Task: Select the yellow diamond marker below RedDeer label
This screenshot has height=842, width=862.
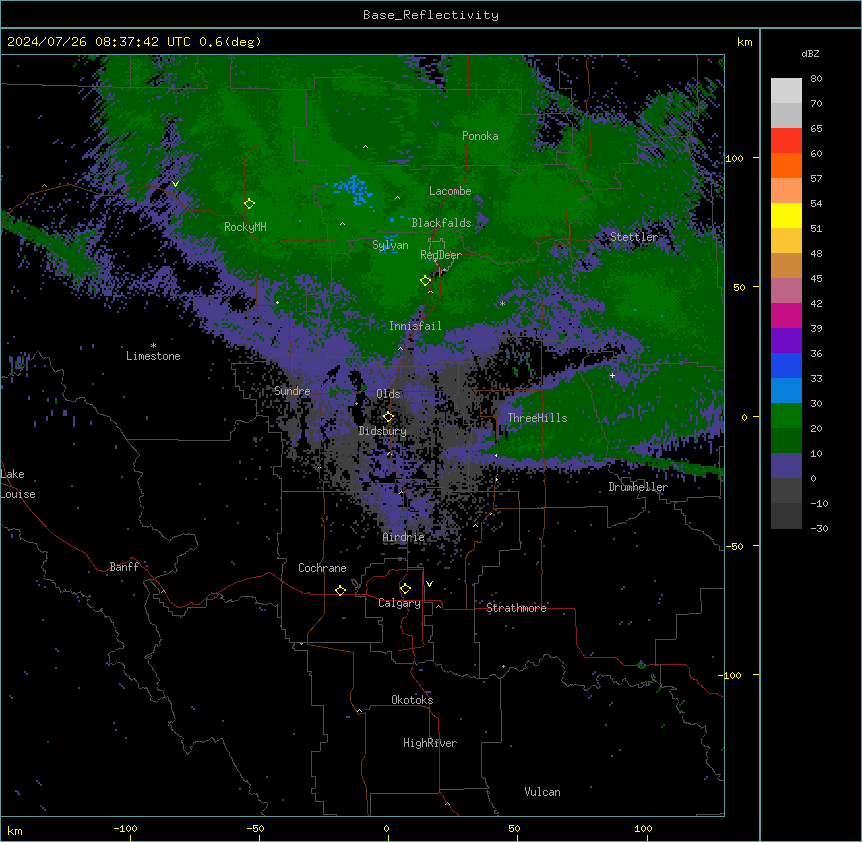Action: point(425,281)
